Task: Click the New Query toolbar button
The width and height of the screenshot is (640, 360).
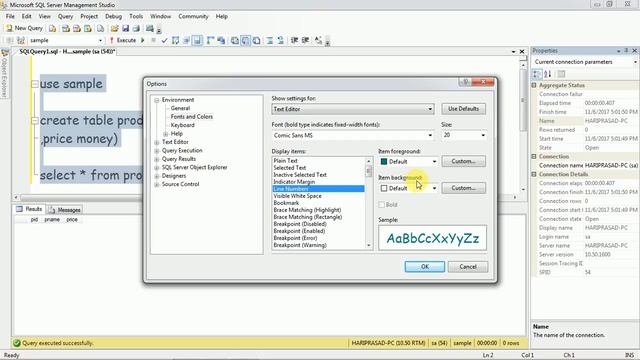Action: 24,28
